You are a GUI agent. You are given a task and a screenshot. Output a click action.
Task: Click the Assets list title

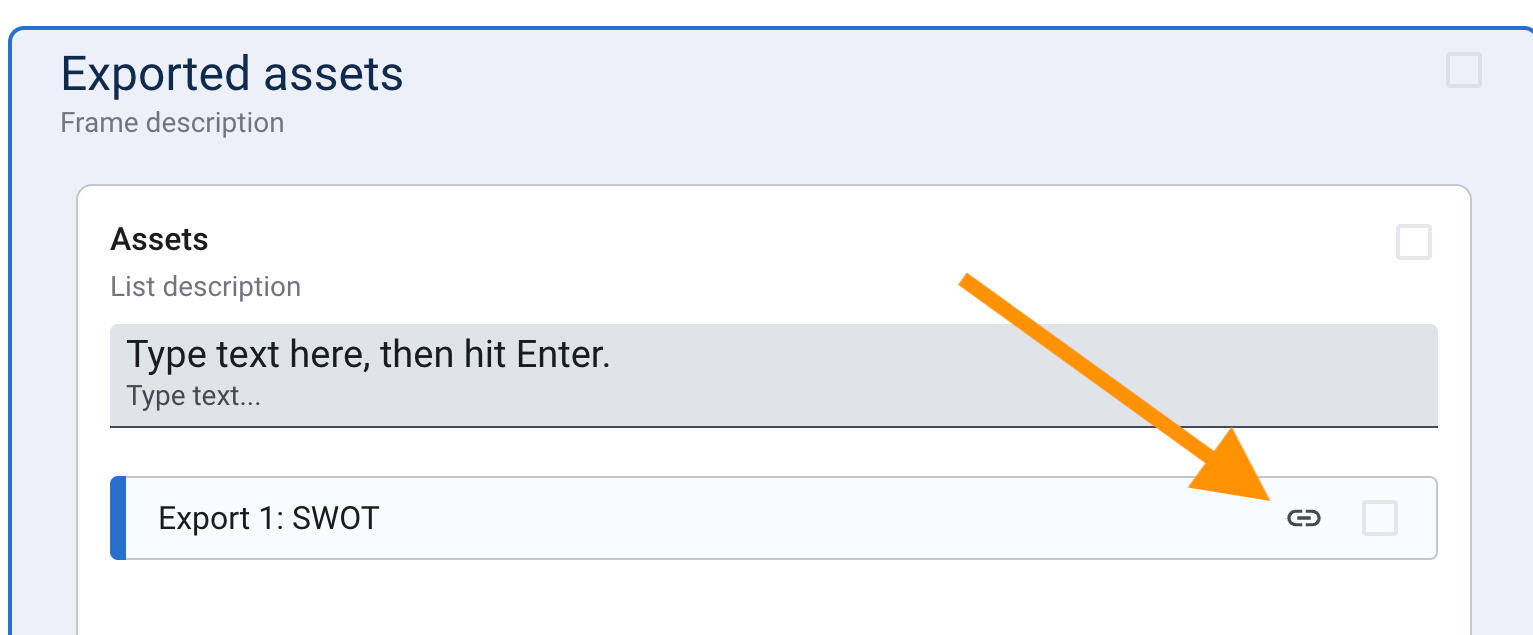click(x=159, y=240)
